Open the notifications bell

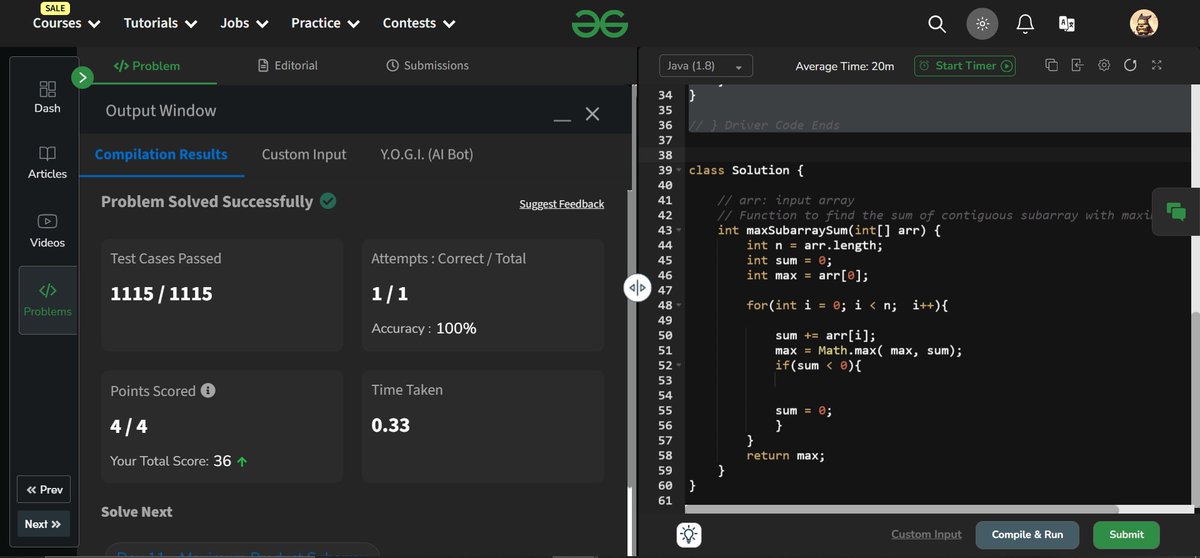[1025, 23]
